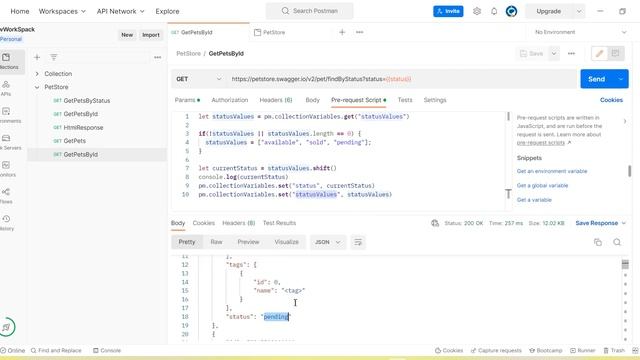Open the user avatar menu
The height and width of the screenshot is (360, 640).
(511, 11)
